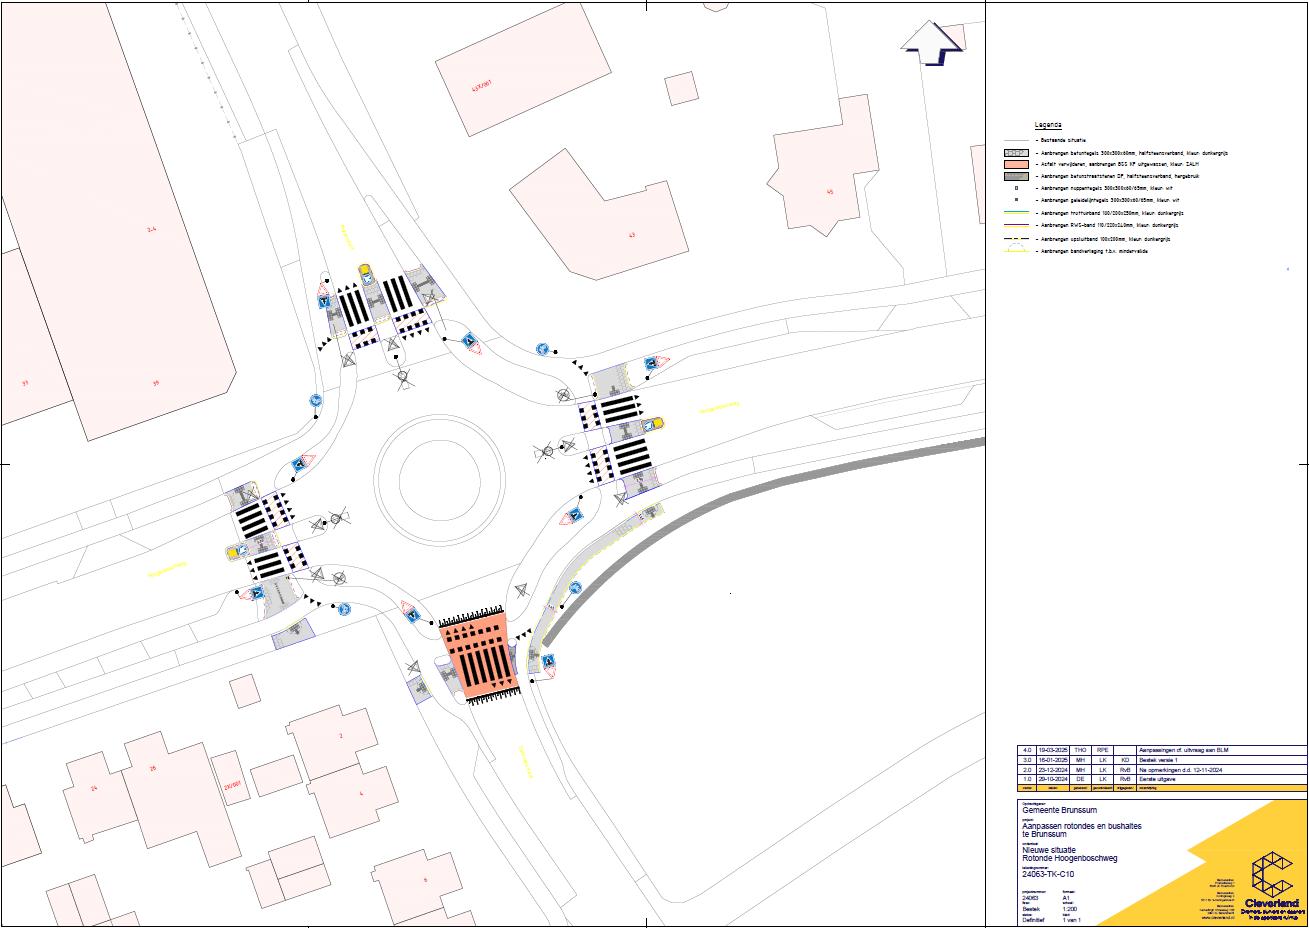This screenshot has width=1309, height=928.
Task: Click the round blue sign northeast of roundabout
Action: (x=542, y=349)
